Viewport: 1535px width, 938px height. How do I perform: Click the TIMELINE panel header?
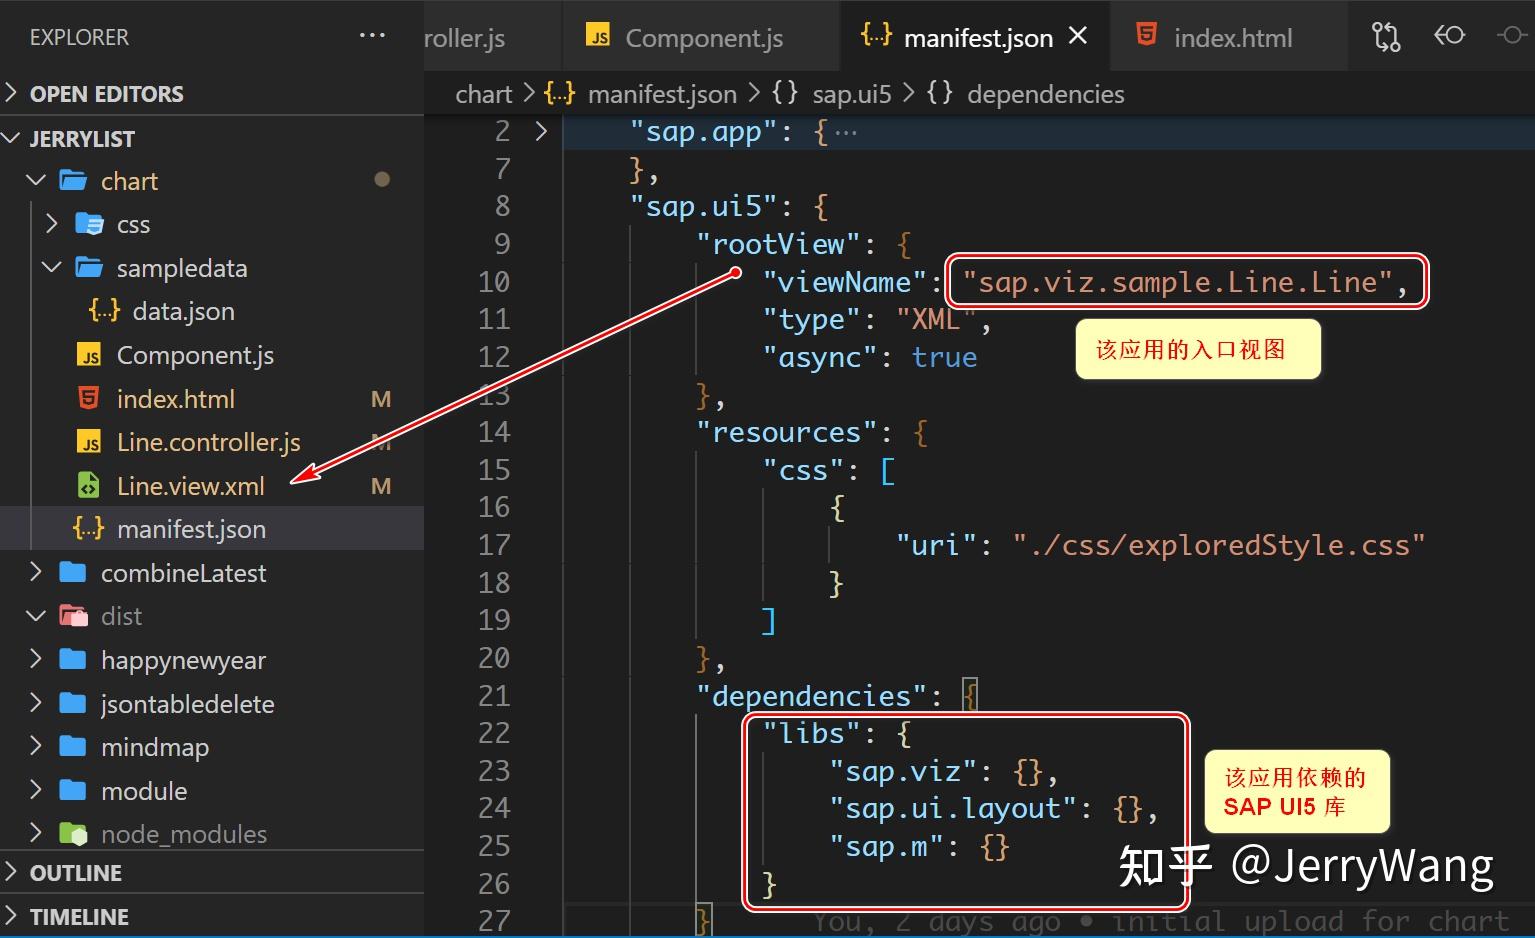click(80, 916)
